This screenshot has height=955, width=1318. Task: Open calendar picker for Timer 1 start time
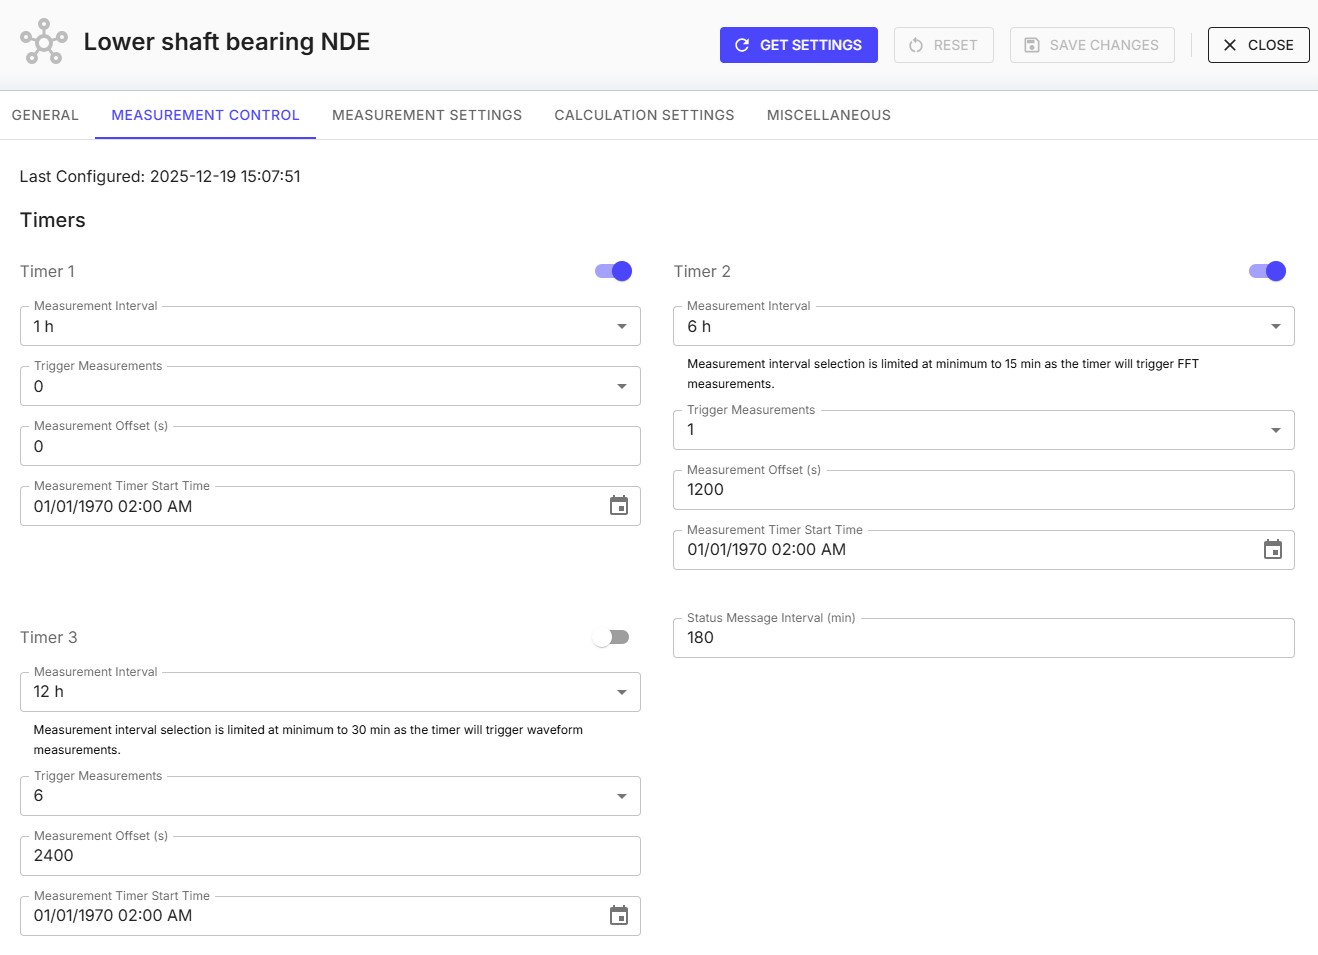pos(619,506)
